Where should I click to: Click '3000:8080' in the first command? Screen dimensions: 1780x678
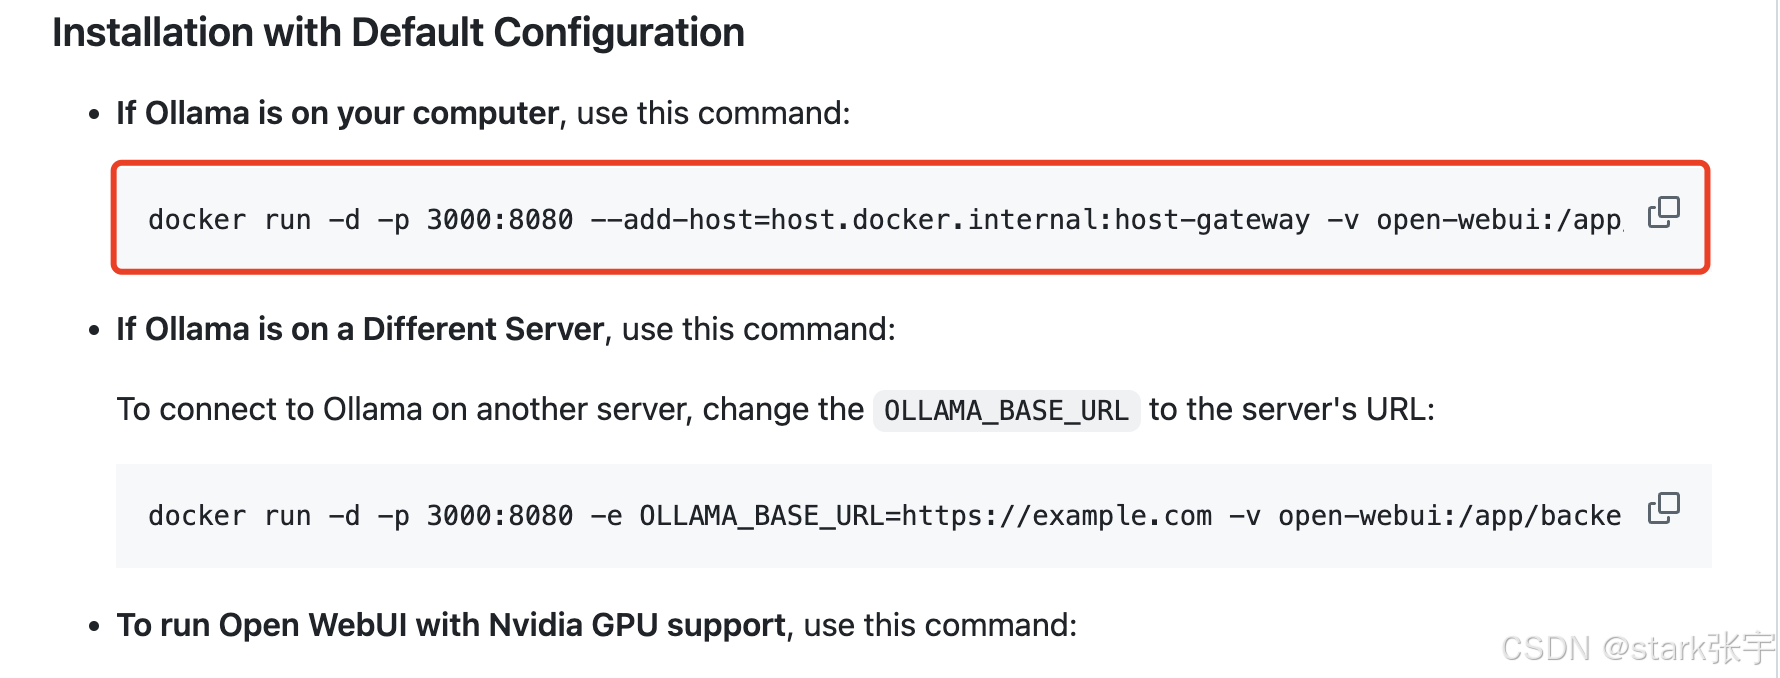coord(499,220)
